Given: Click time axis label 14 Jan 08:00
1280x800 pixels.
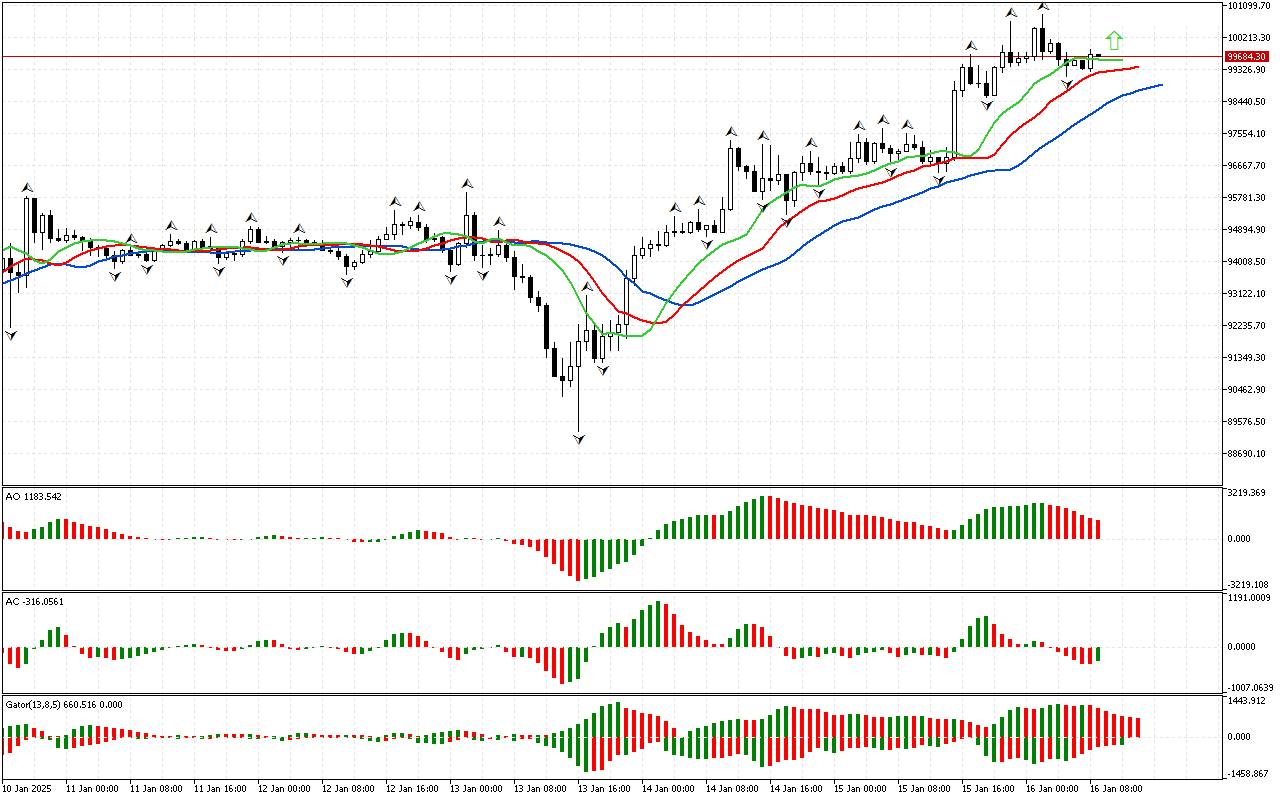Looking at the screenshot, I should pos(732,789).
